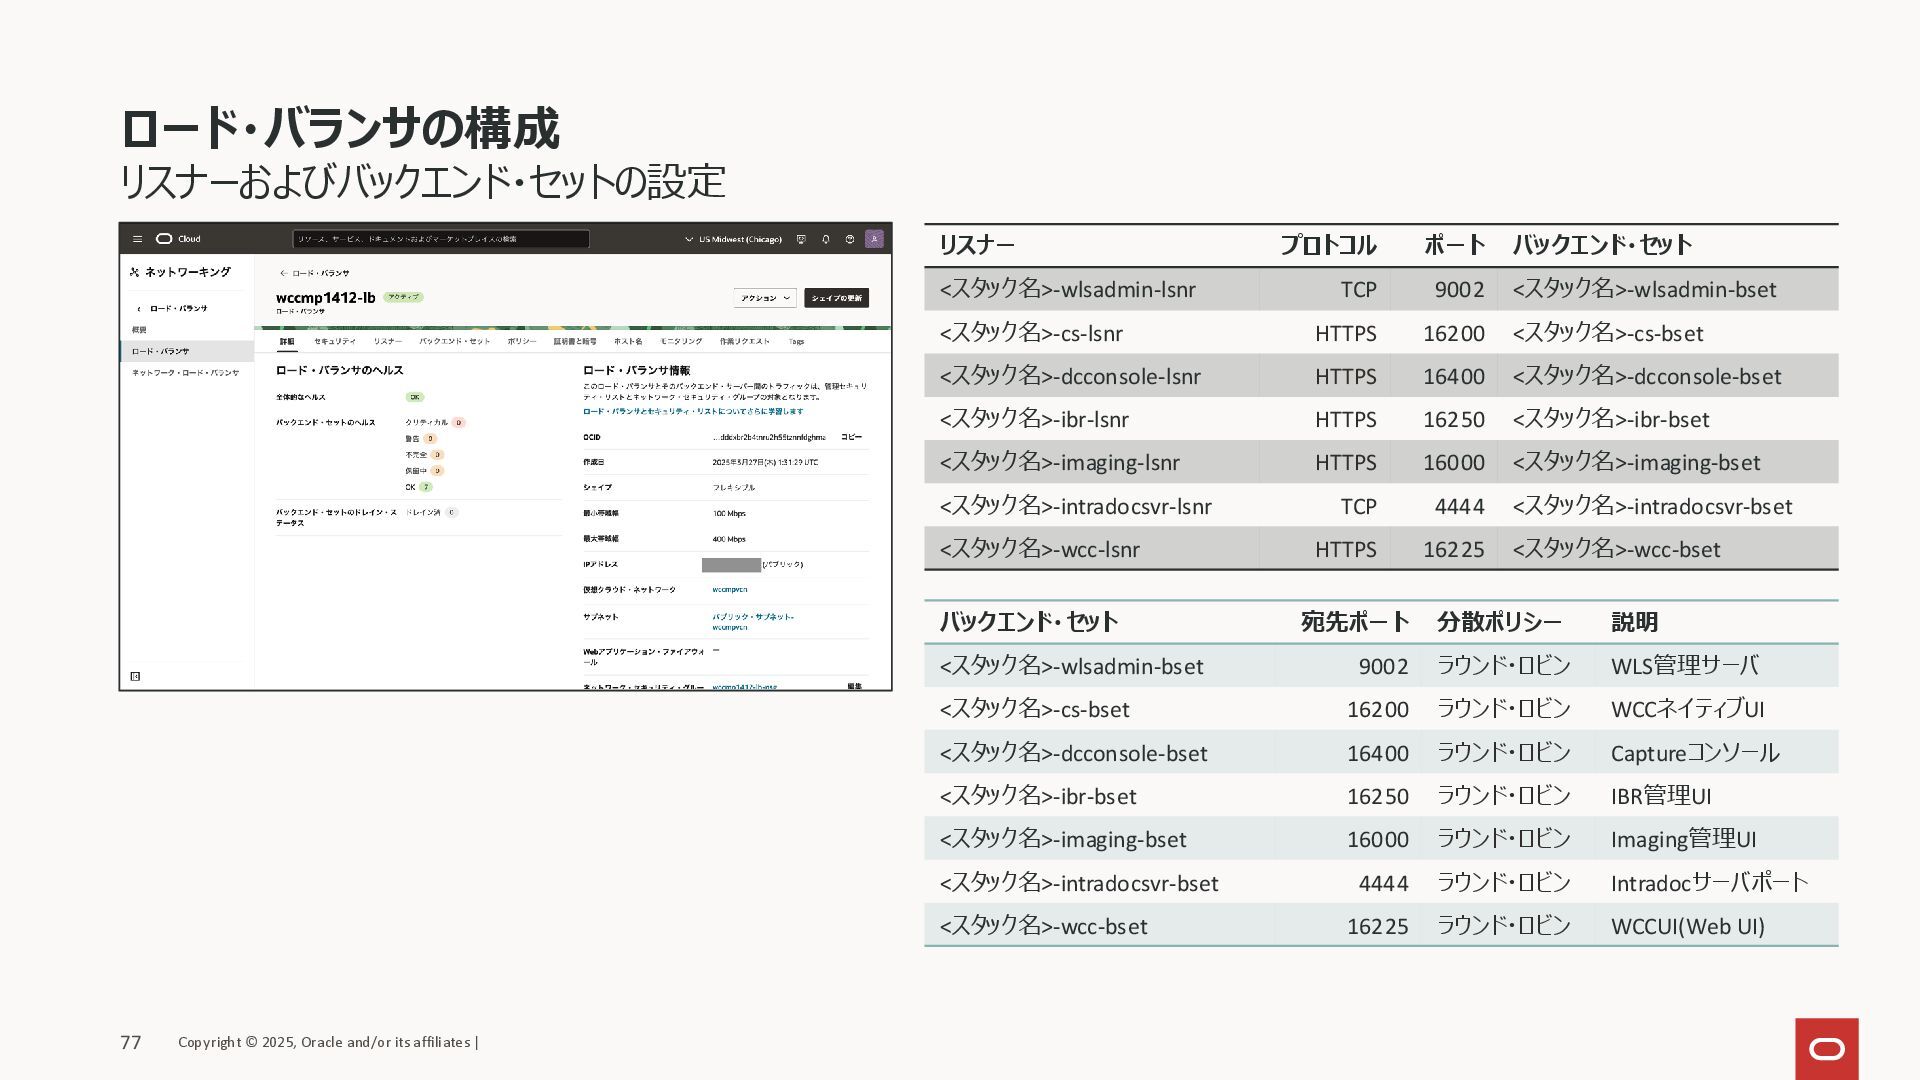The width and height of the screenshot is (1920, 1080).
Task: Collapse sidebar using bottom-left panel icon
Action: point(136,676)
